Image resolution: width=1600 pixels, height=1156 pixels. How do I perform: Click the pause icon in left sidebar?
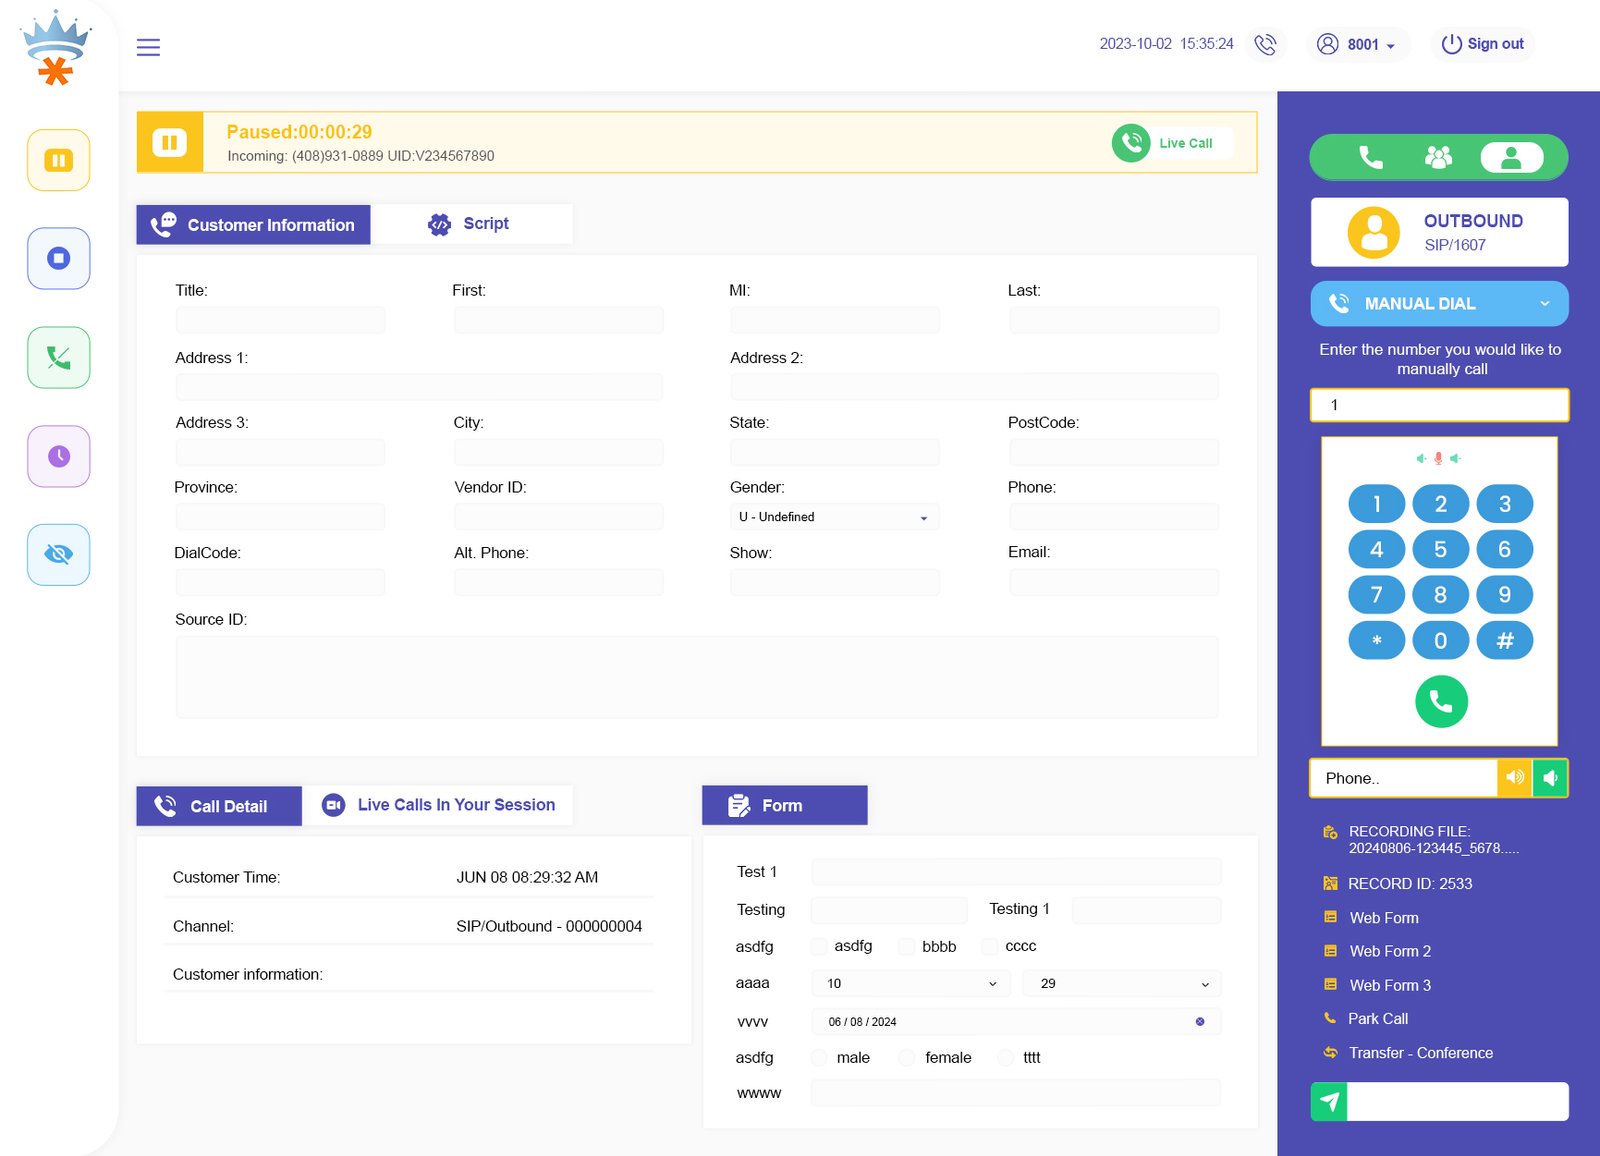click(x=58, y=160)
